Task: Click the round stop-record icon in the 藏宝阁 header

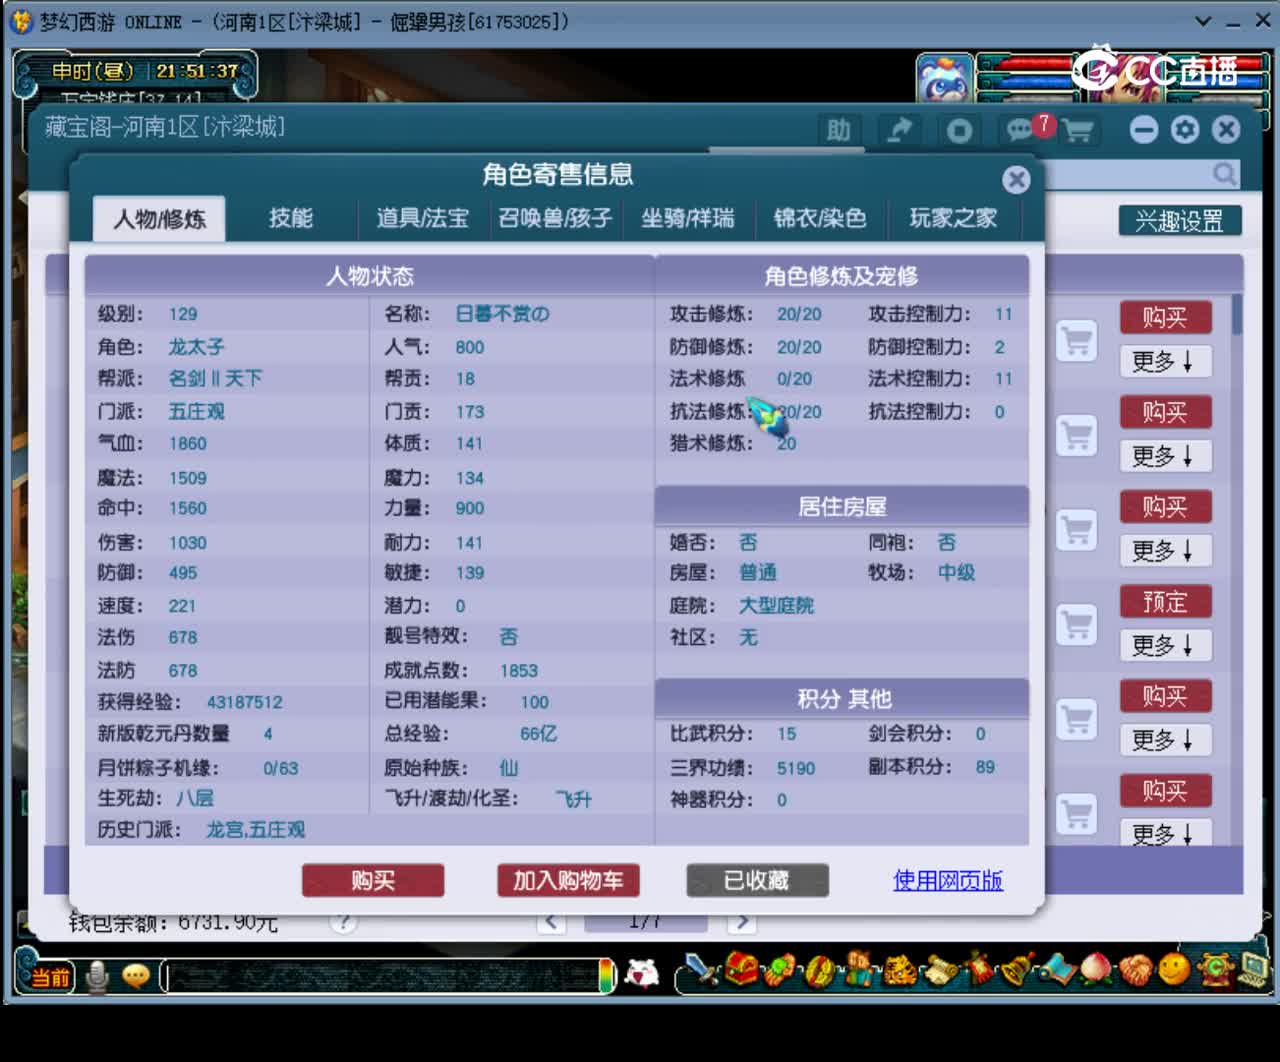Action: tap(959, 130)
